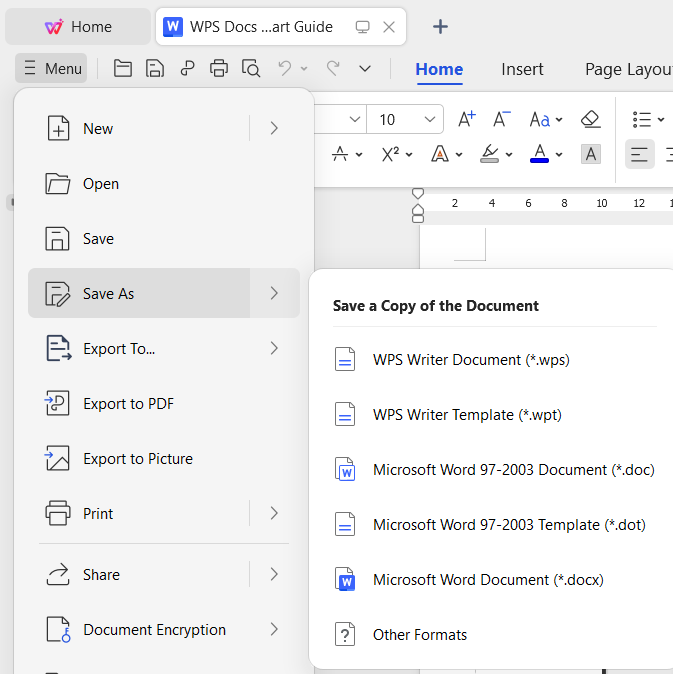Choose Print from the menu
Screen dimensions: 673x674
pos(138,513)
